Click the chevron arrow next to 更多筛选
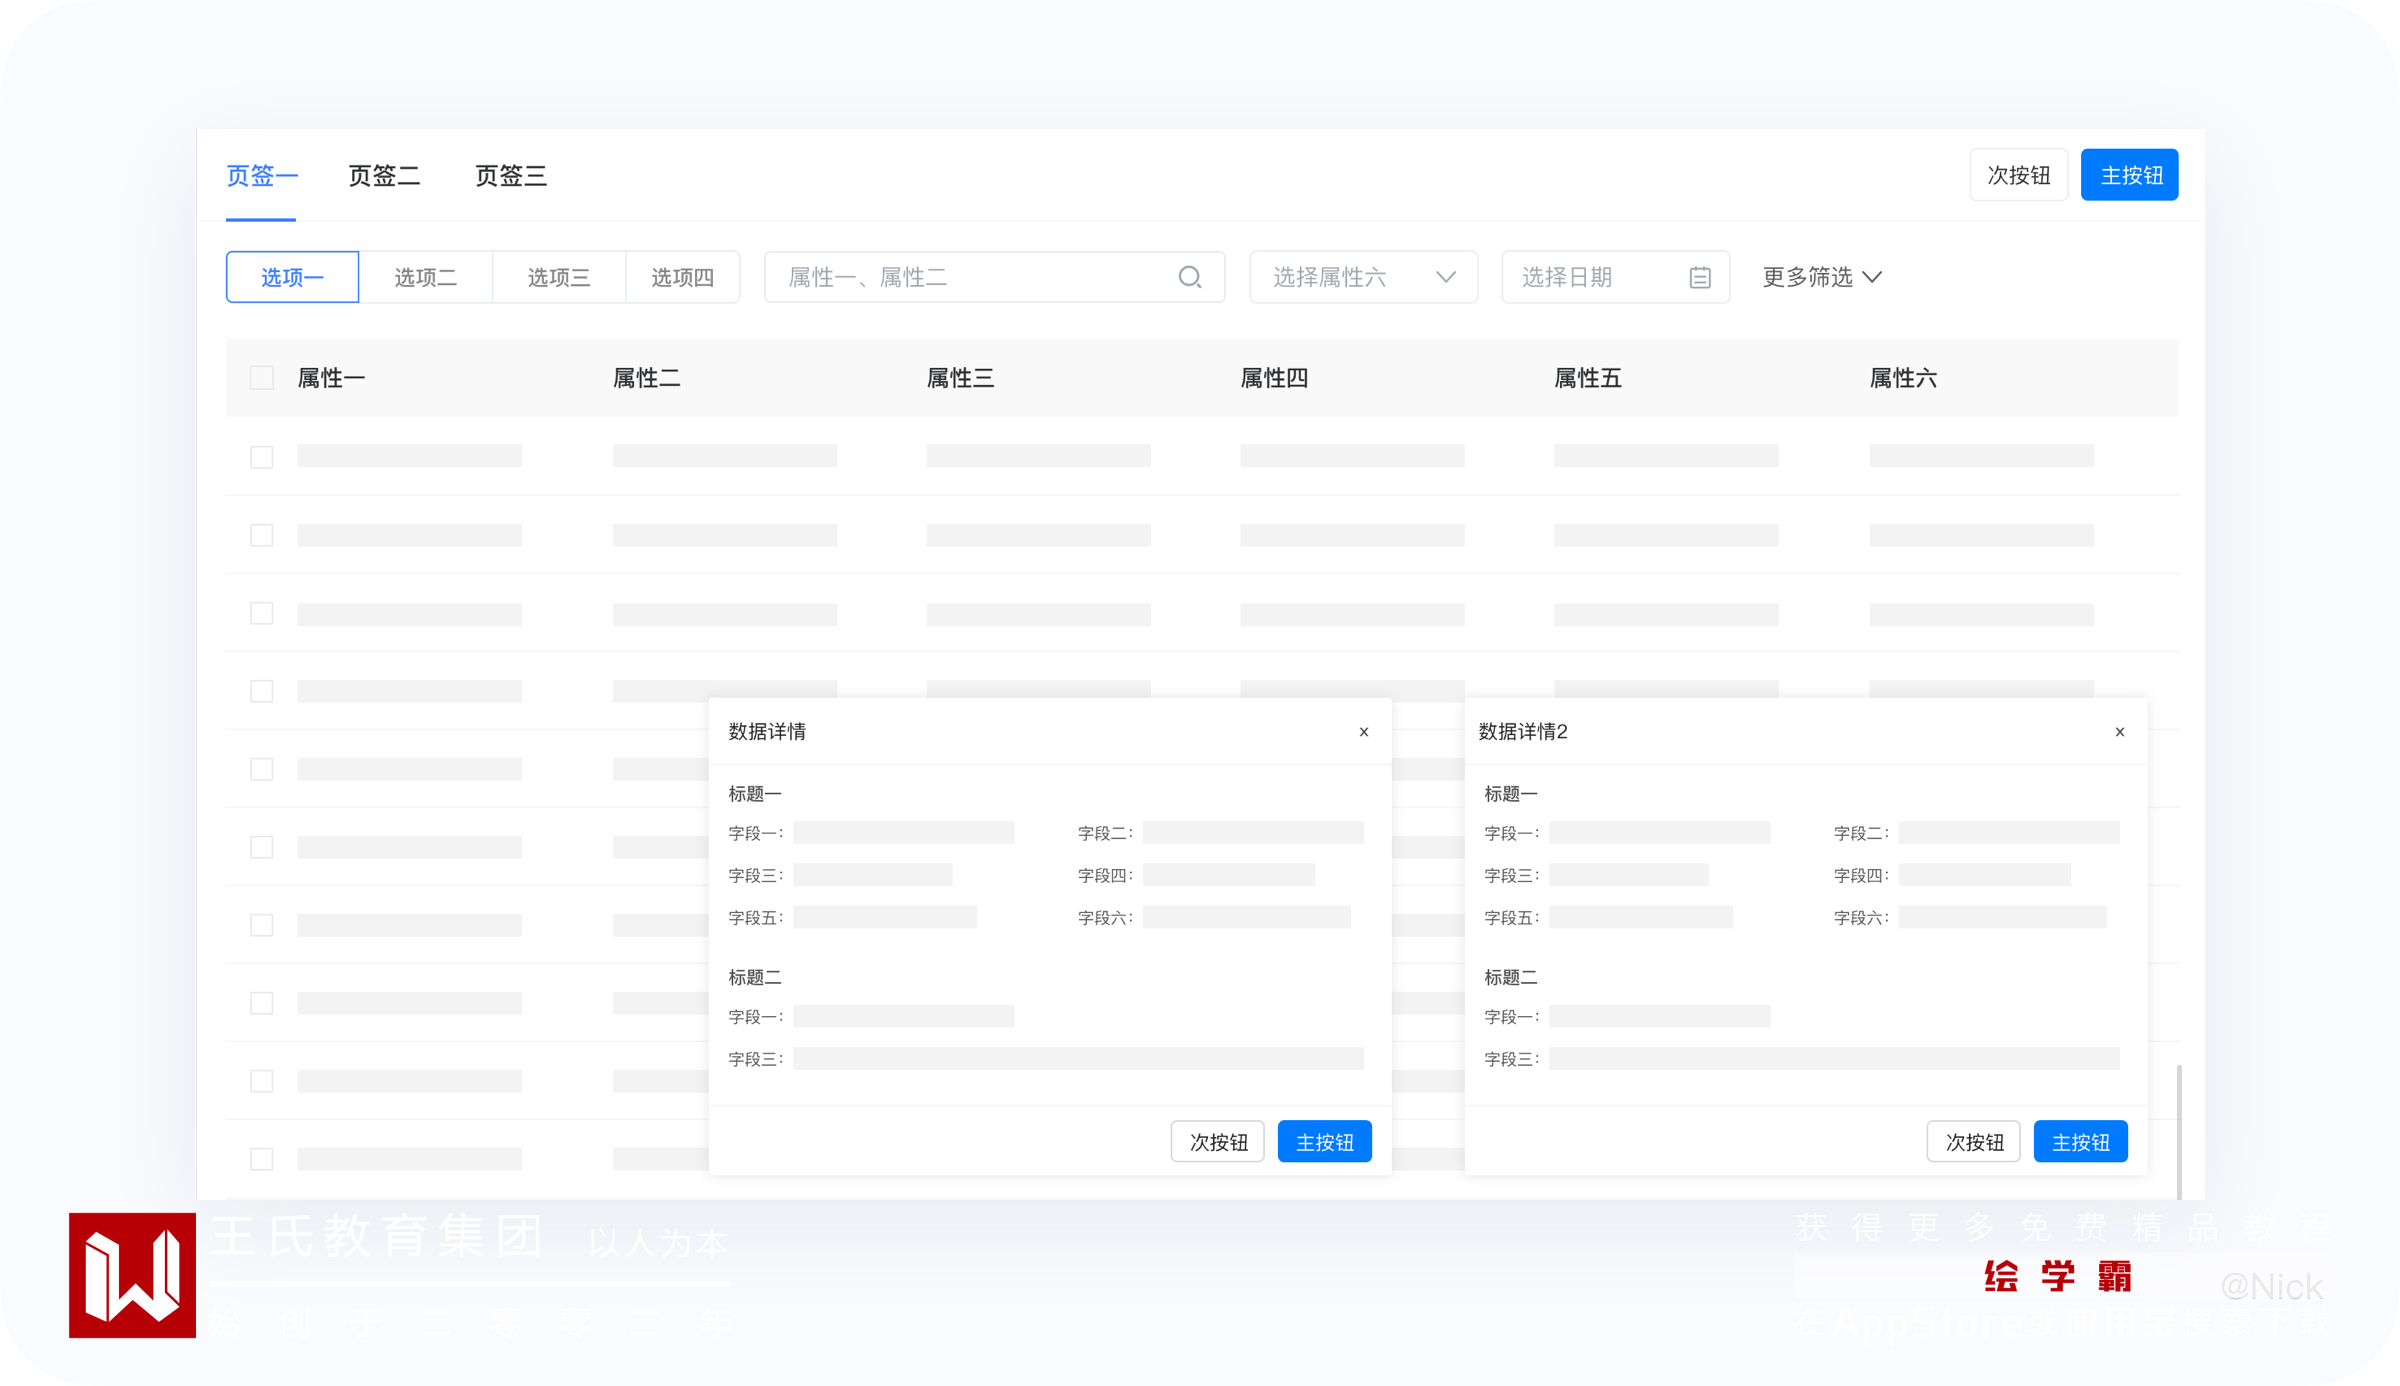Viewport: 2400px width, 1386px height. [x=1873, y=277]
